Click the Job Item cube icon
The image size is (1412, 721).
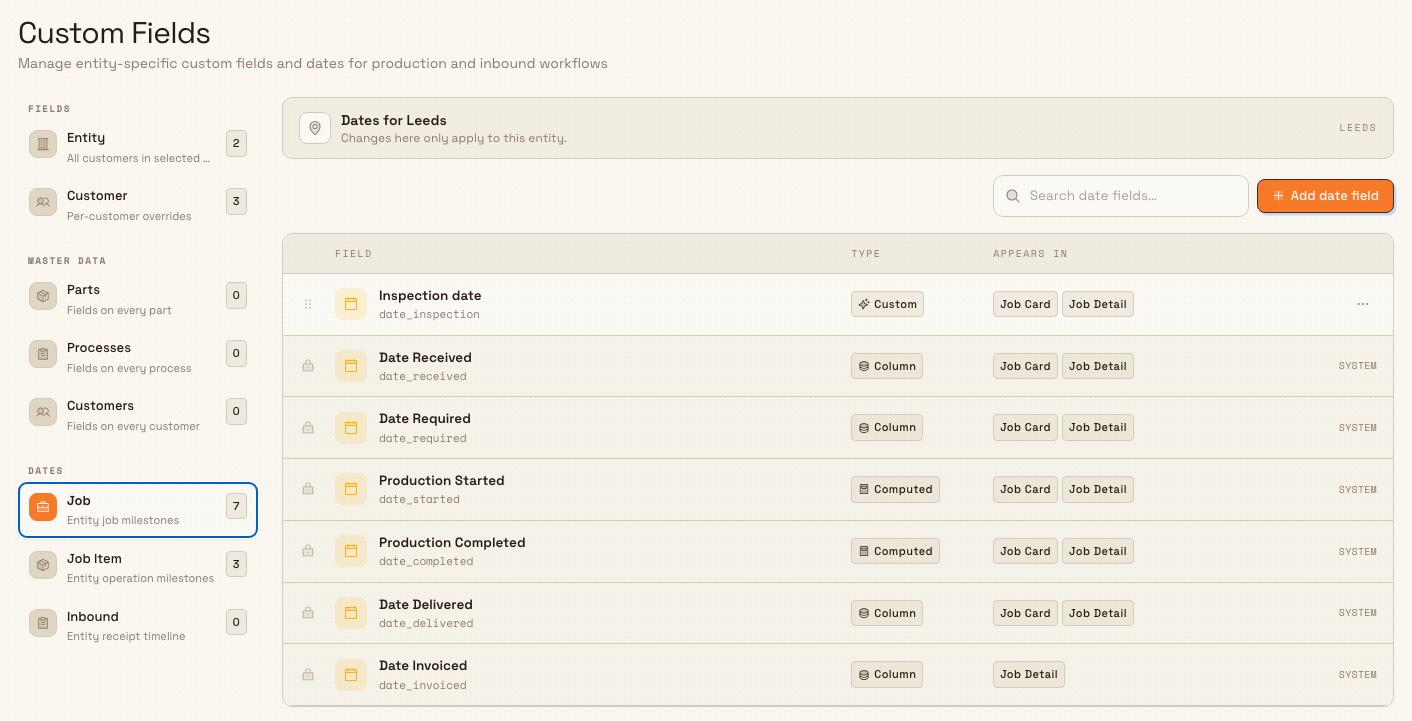[43, 566]
